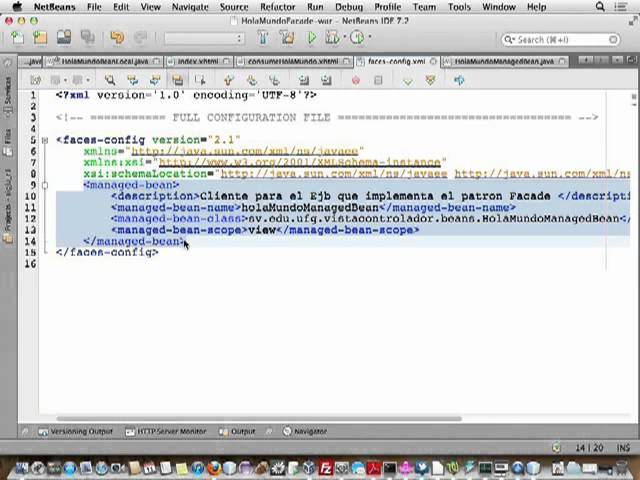This screenshot has width=640, height=480.
Task: Open the project configuration combo box
Action: tap(204, 39)
